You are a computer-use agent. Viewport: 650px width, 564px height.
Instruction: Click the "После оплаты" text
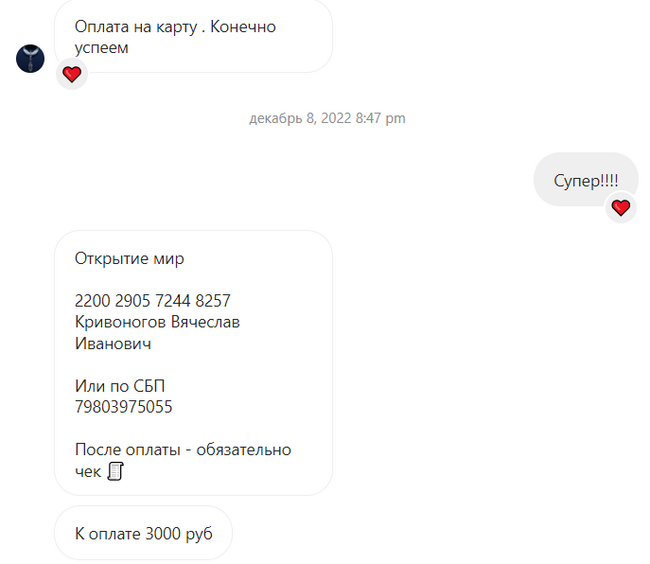tap(128, 450)
